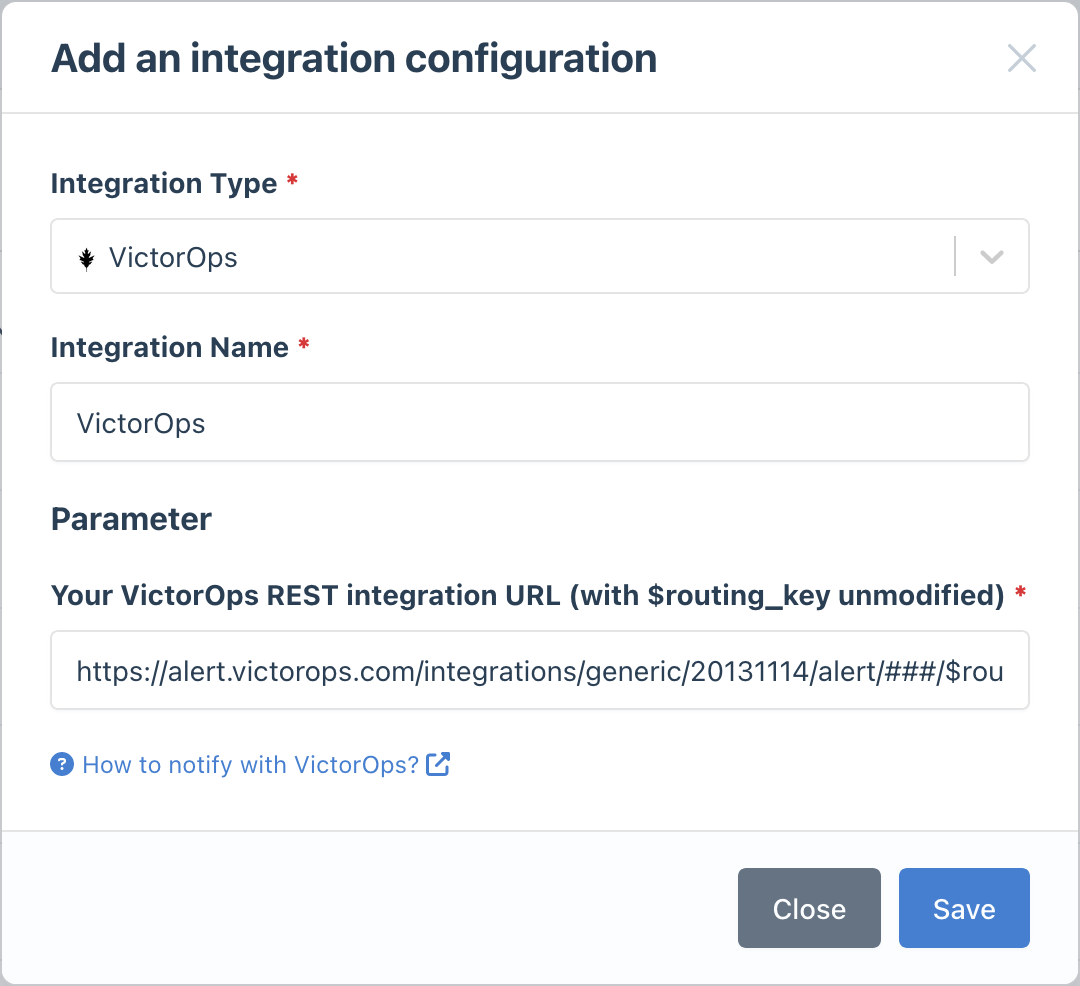1080x986 pixels.
Task: Click the Close button
Action: pyautogui.click(x=809, y=908)
